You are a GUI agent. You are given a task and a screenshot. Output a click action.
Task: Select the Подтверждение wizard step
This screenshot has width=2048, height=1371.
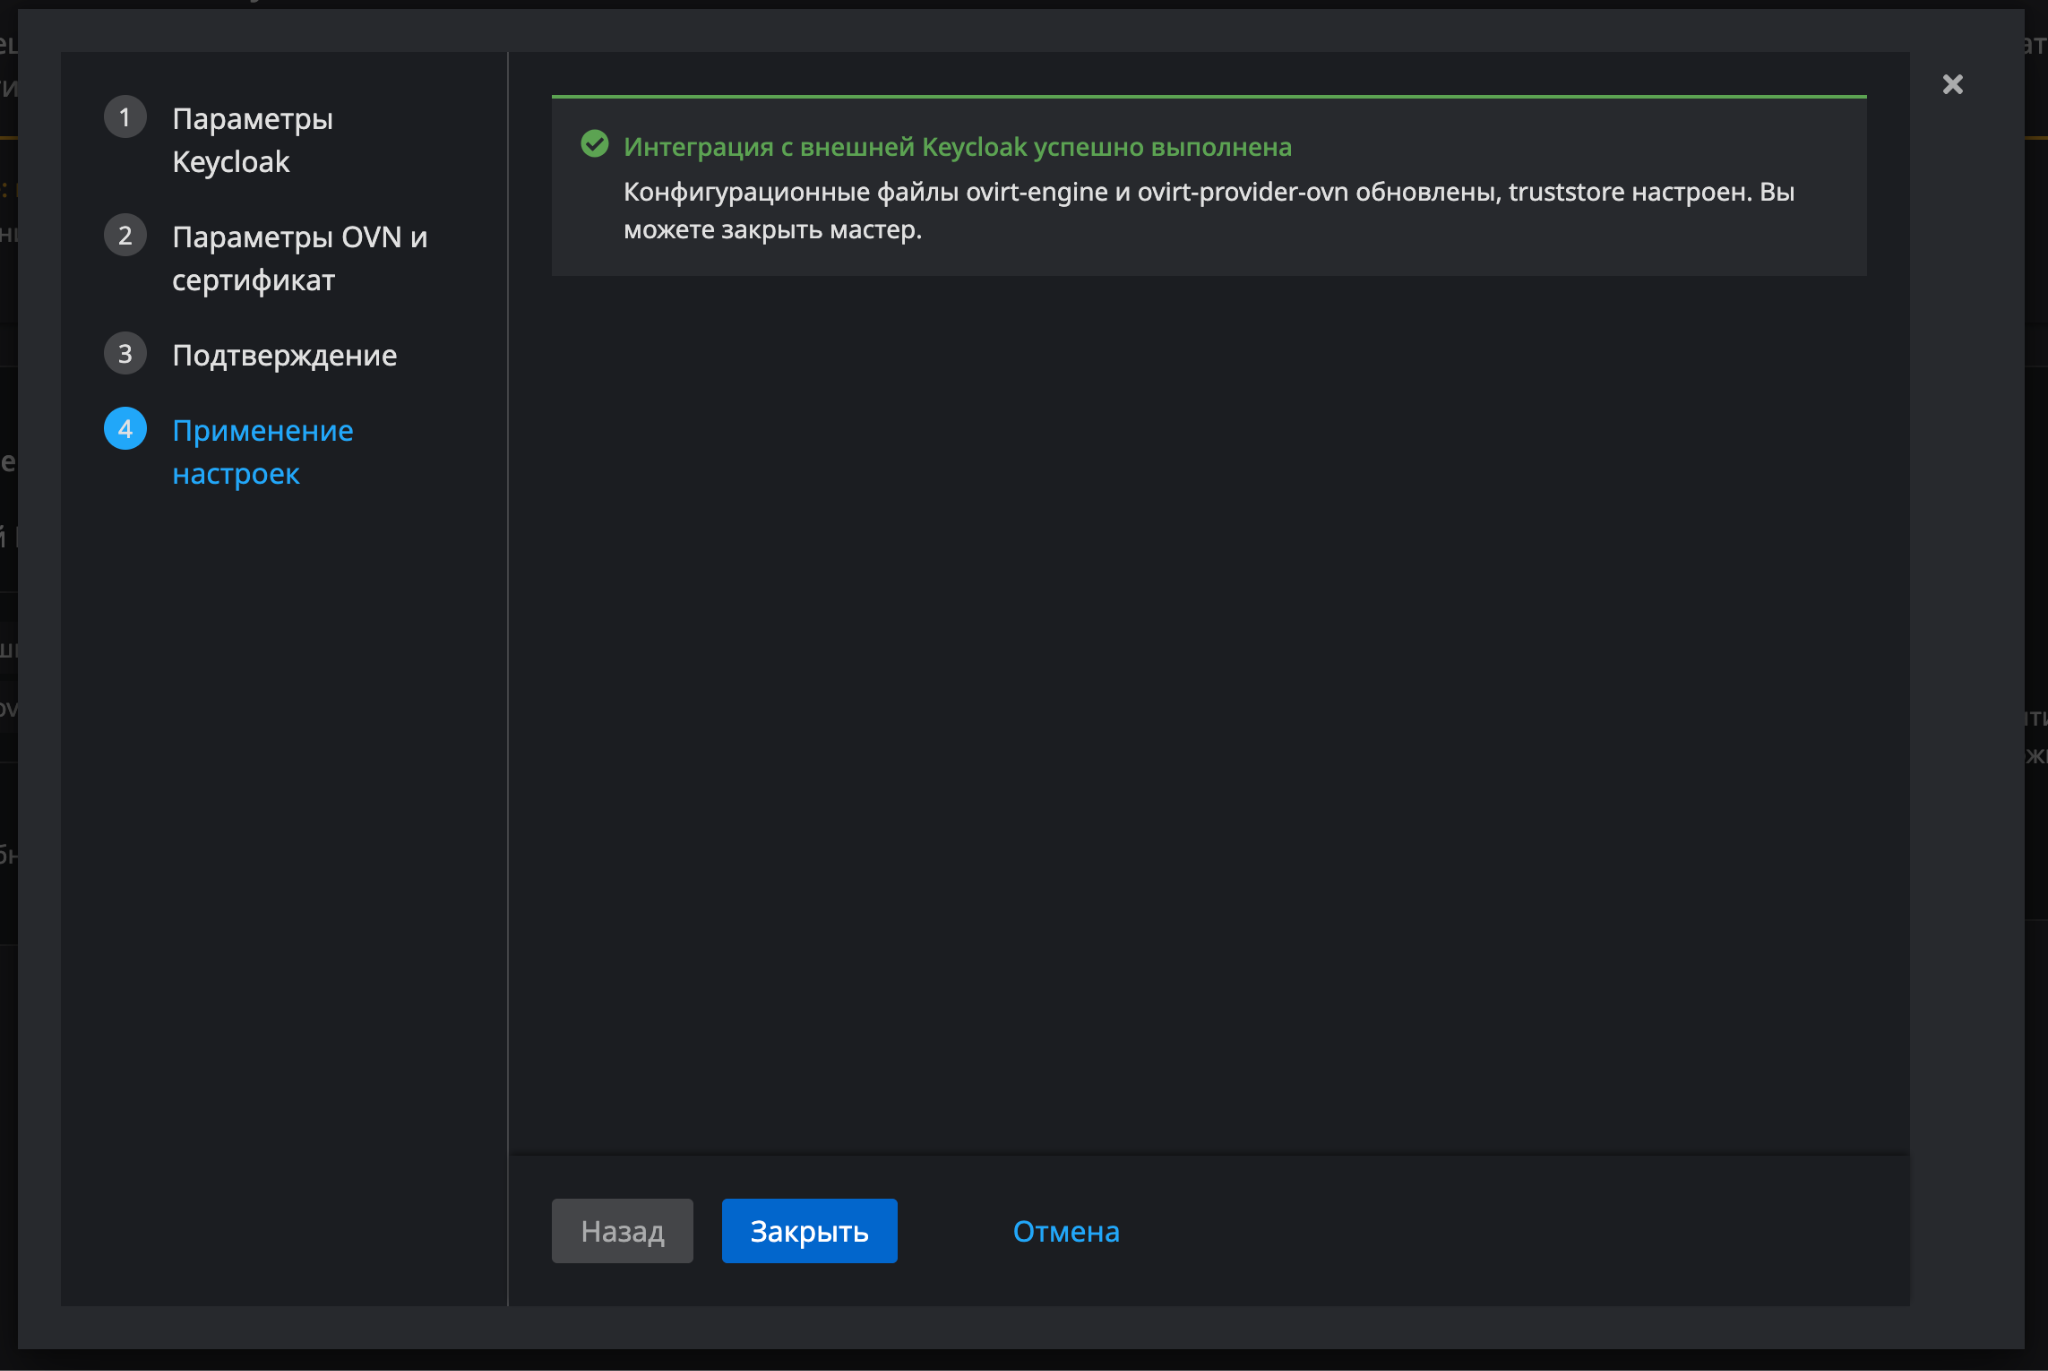284,355
